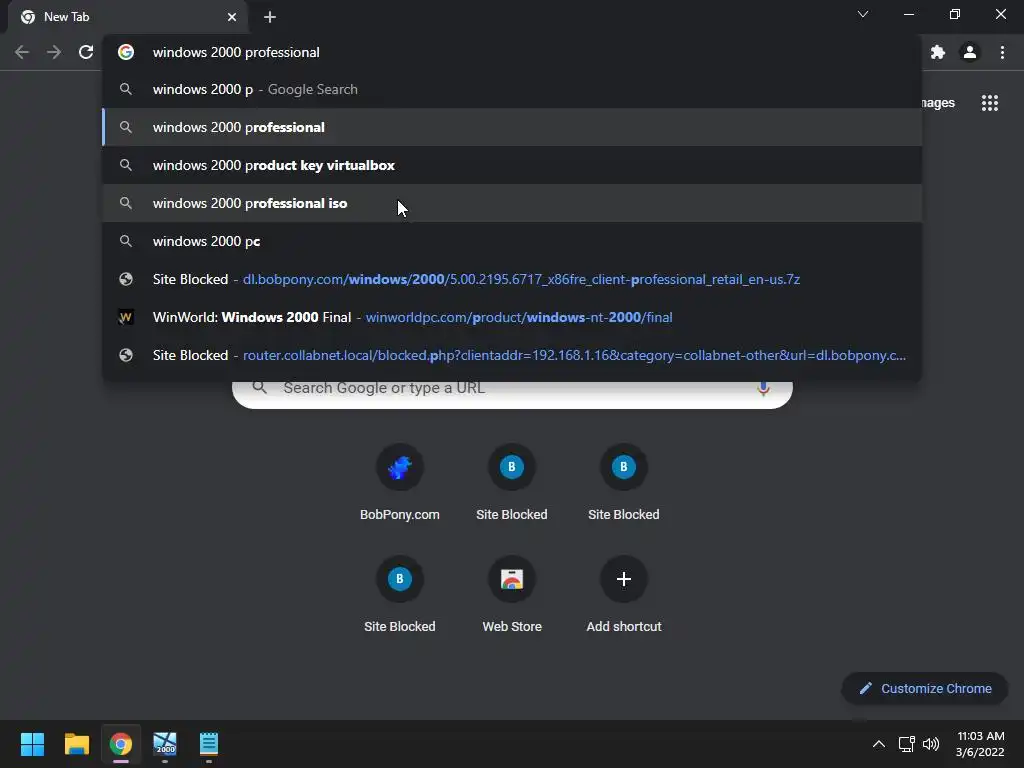The image size is (1024, 768).
Task: Select the New Tab tab
Action: point(127,17)
